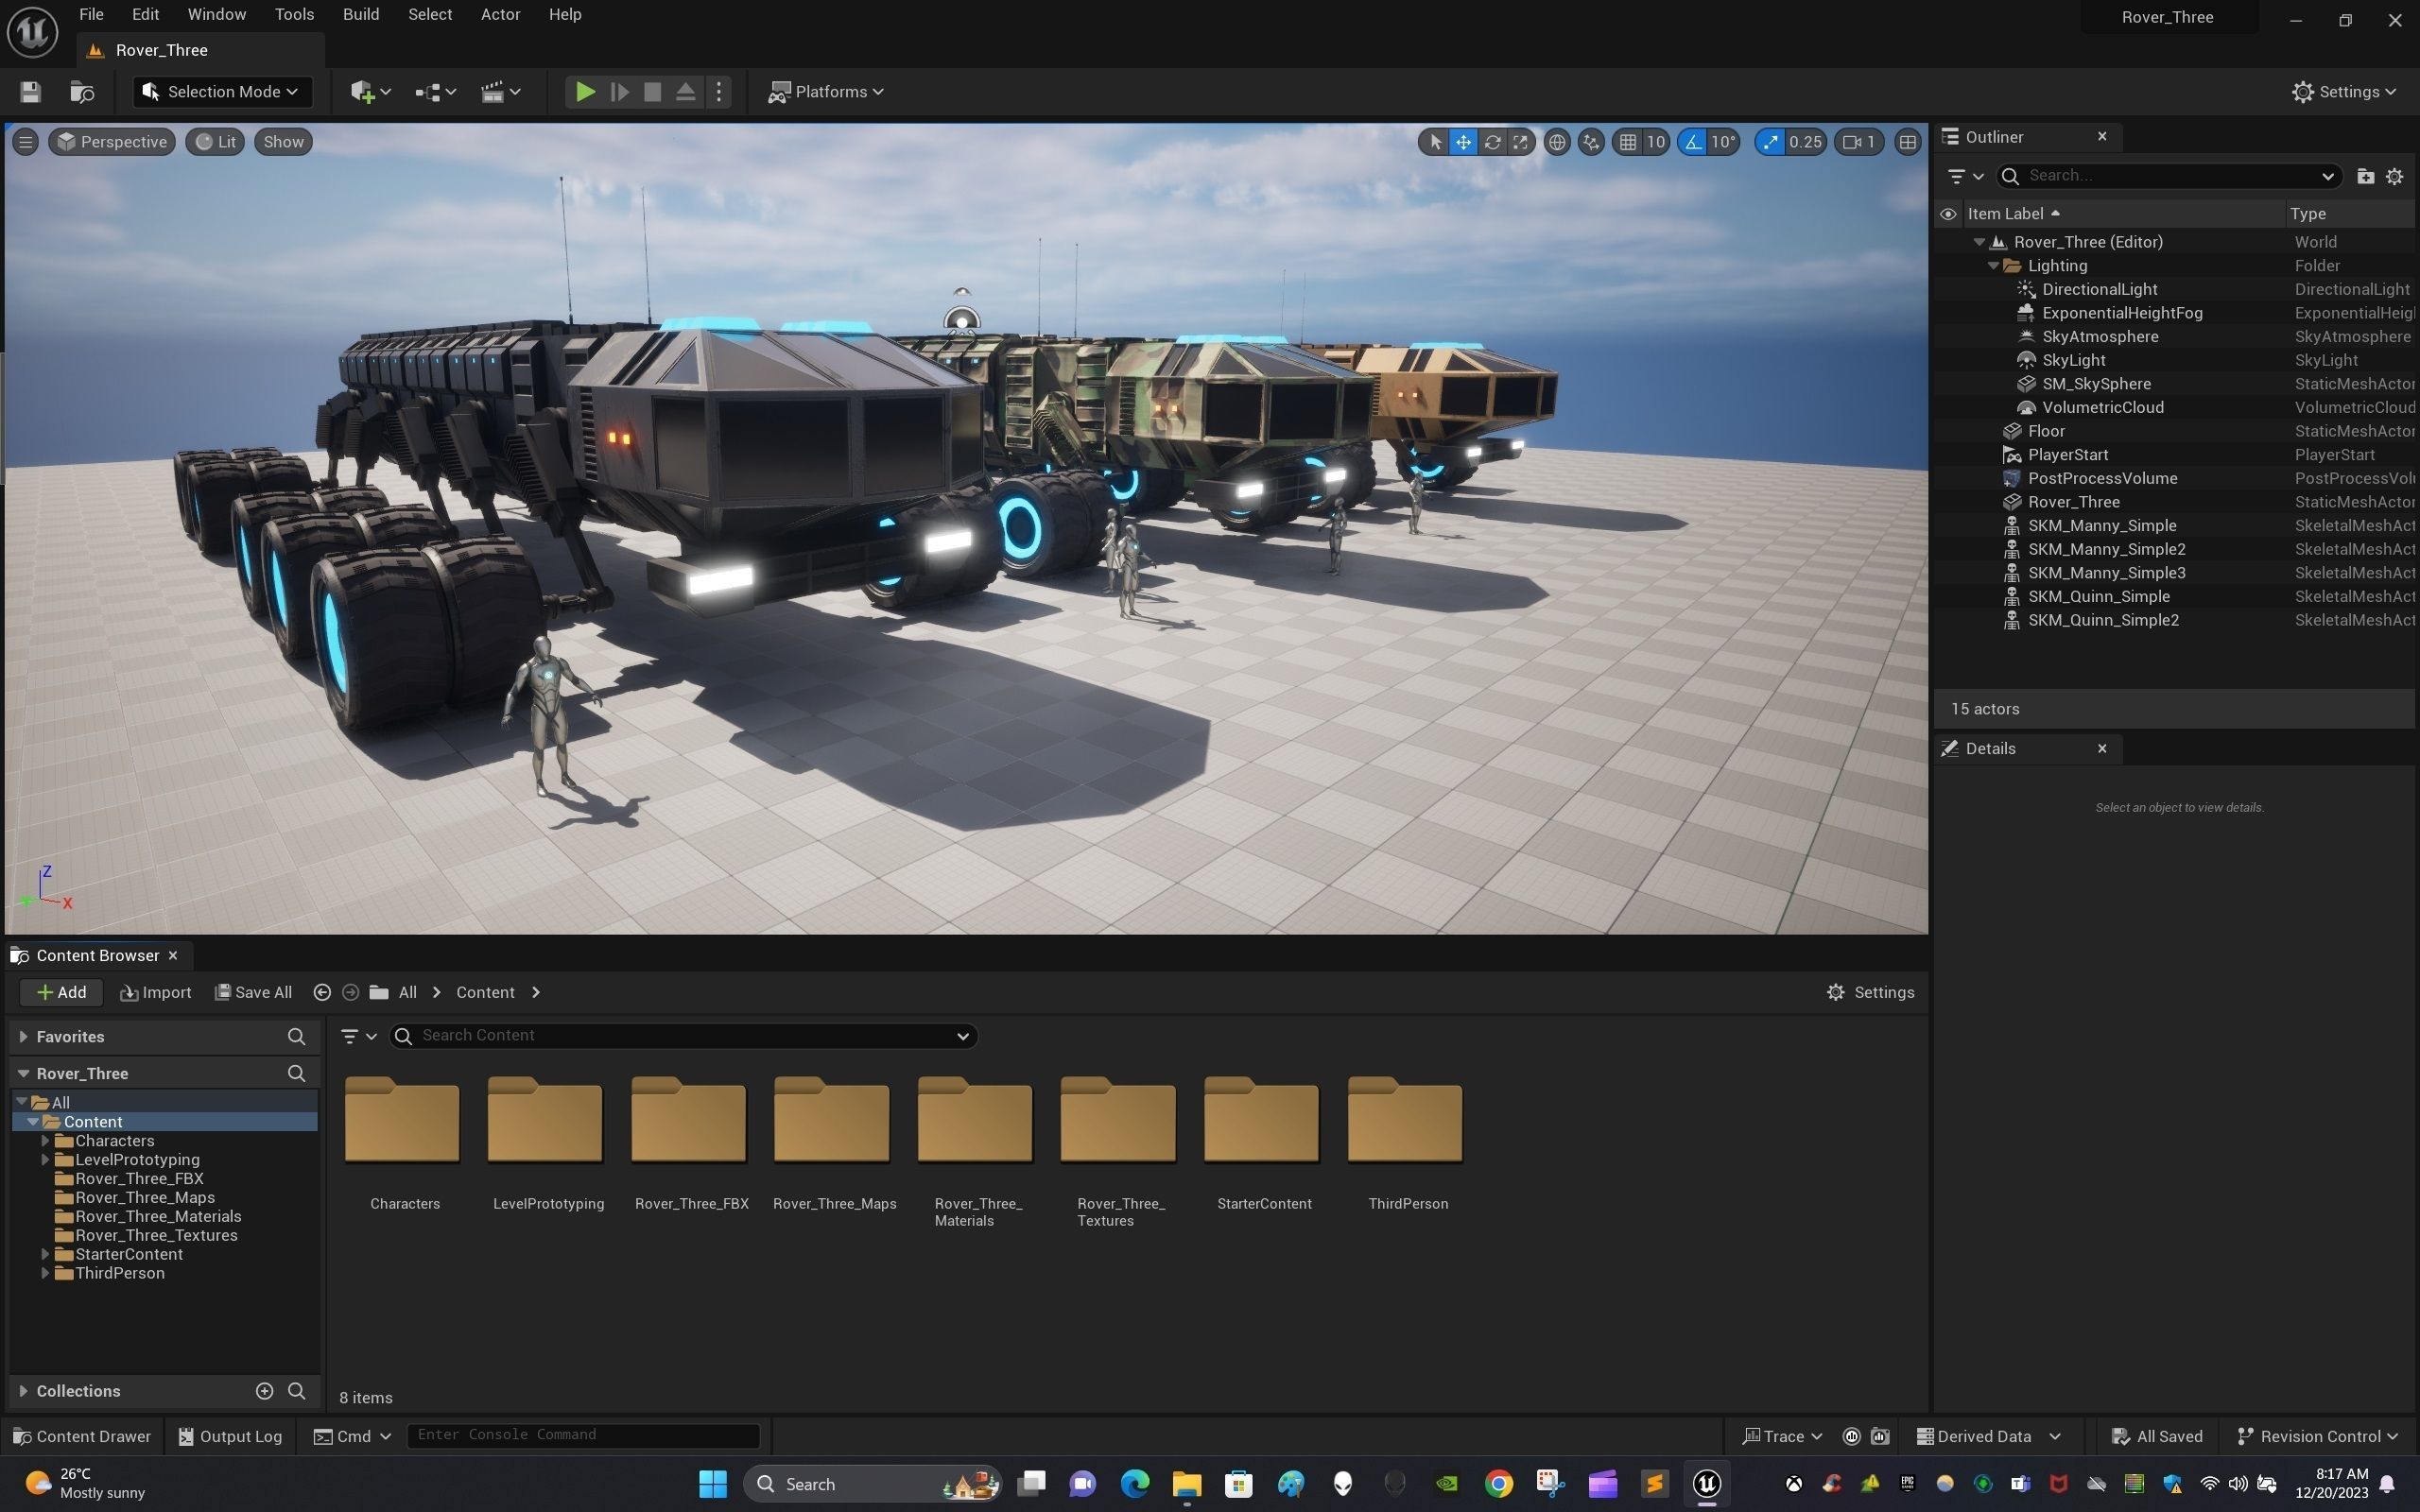Select the scale gizmo tool
The height and width of the screenshot is (1512, 2420).
[x=1520, y=142]
